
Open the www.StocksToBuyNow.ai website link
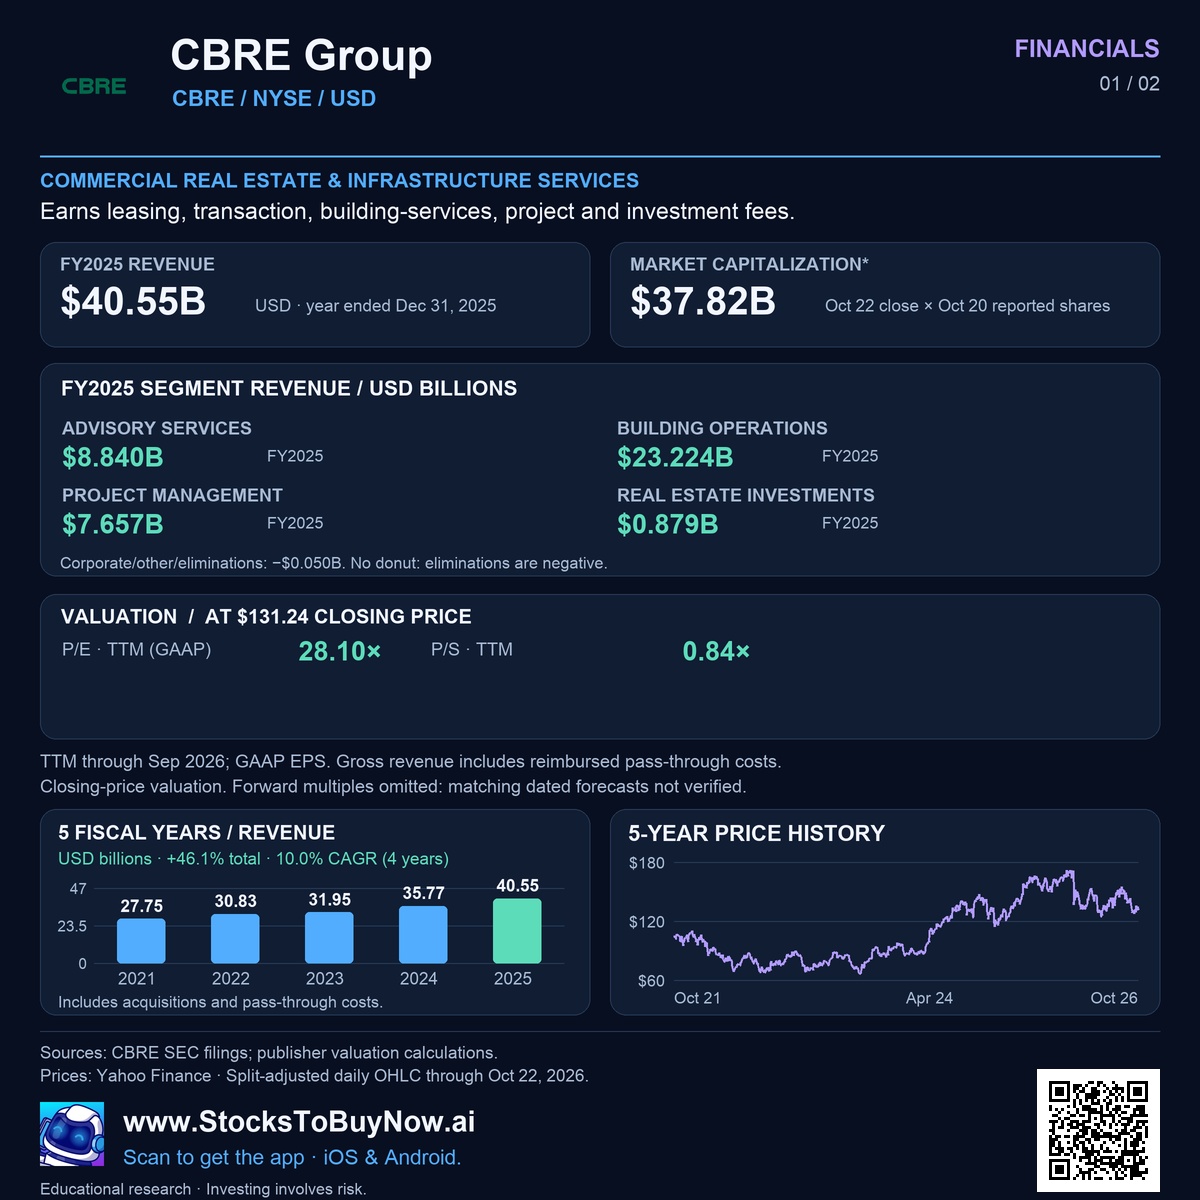click(299, 1122)
